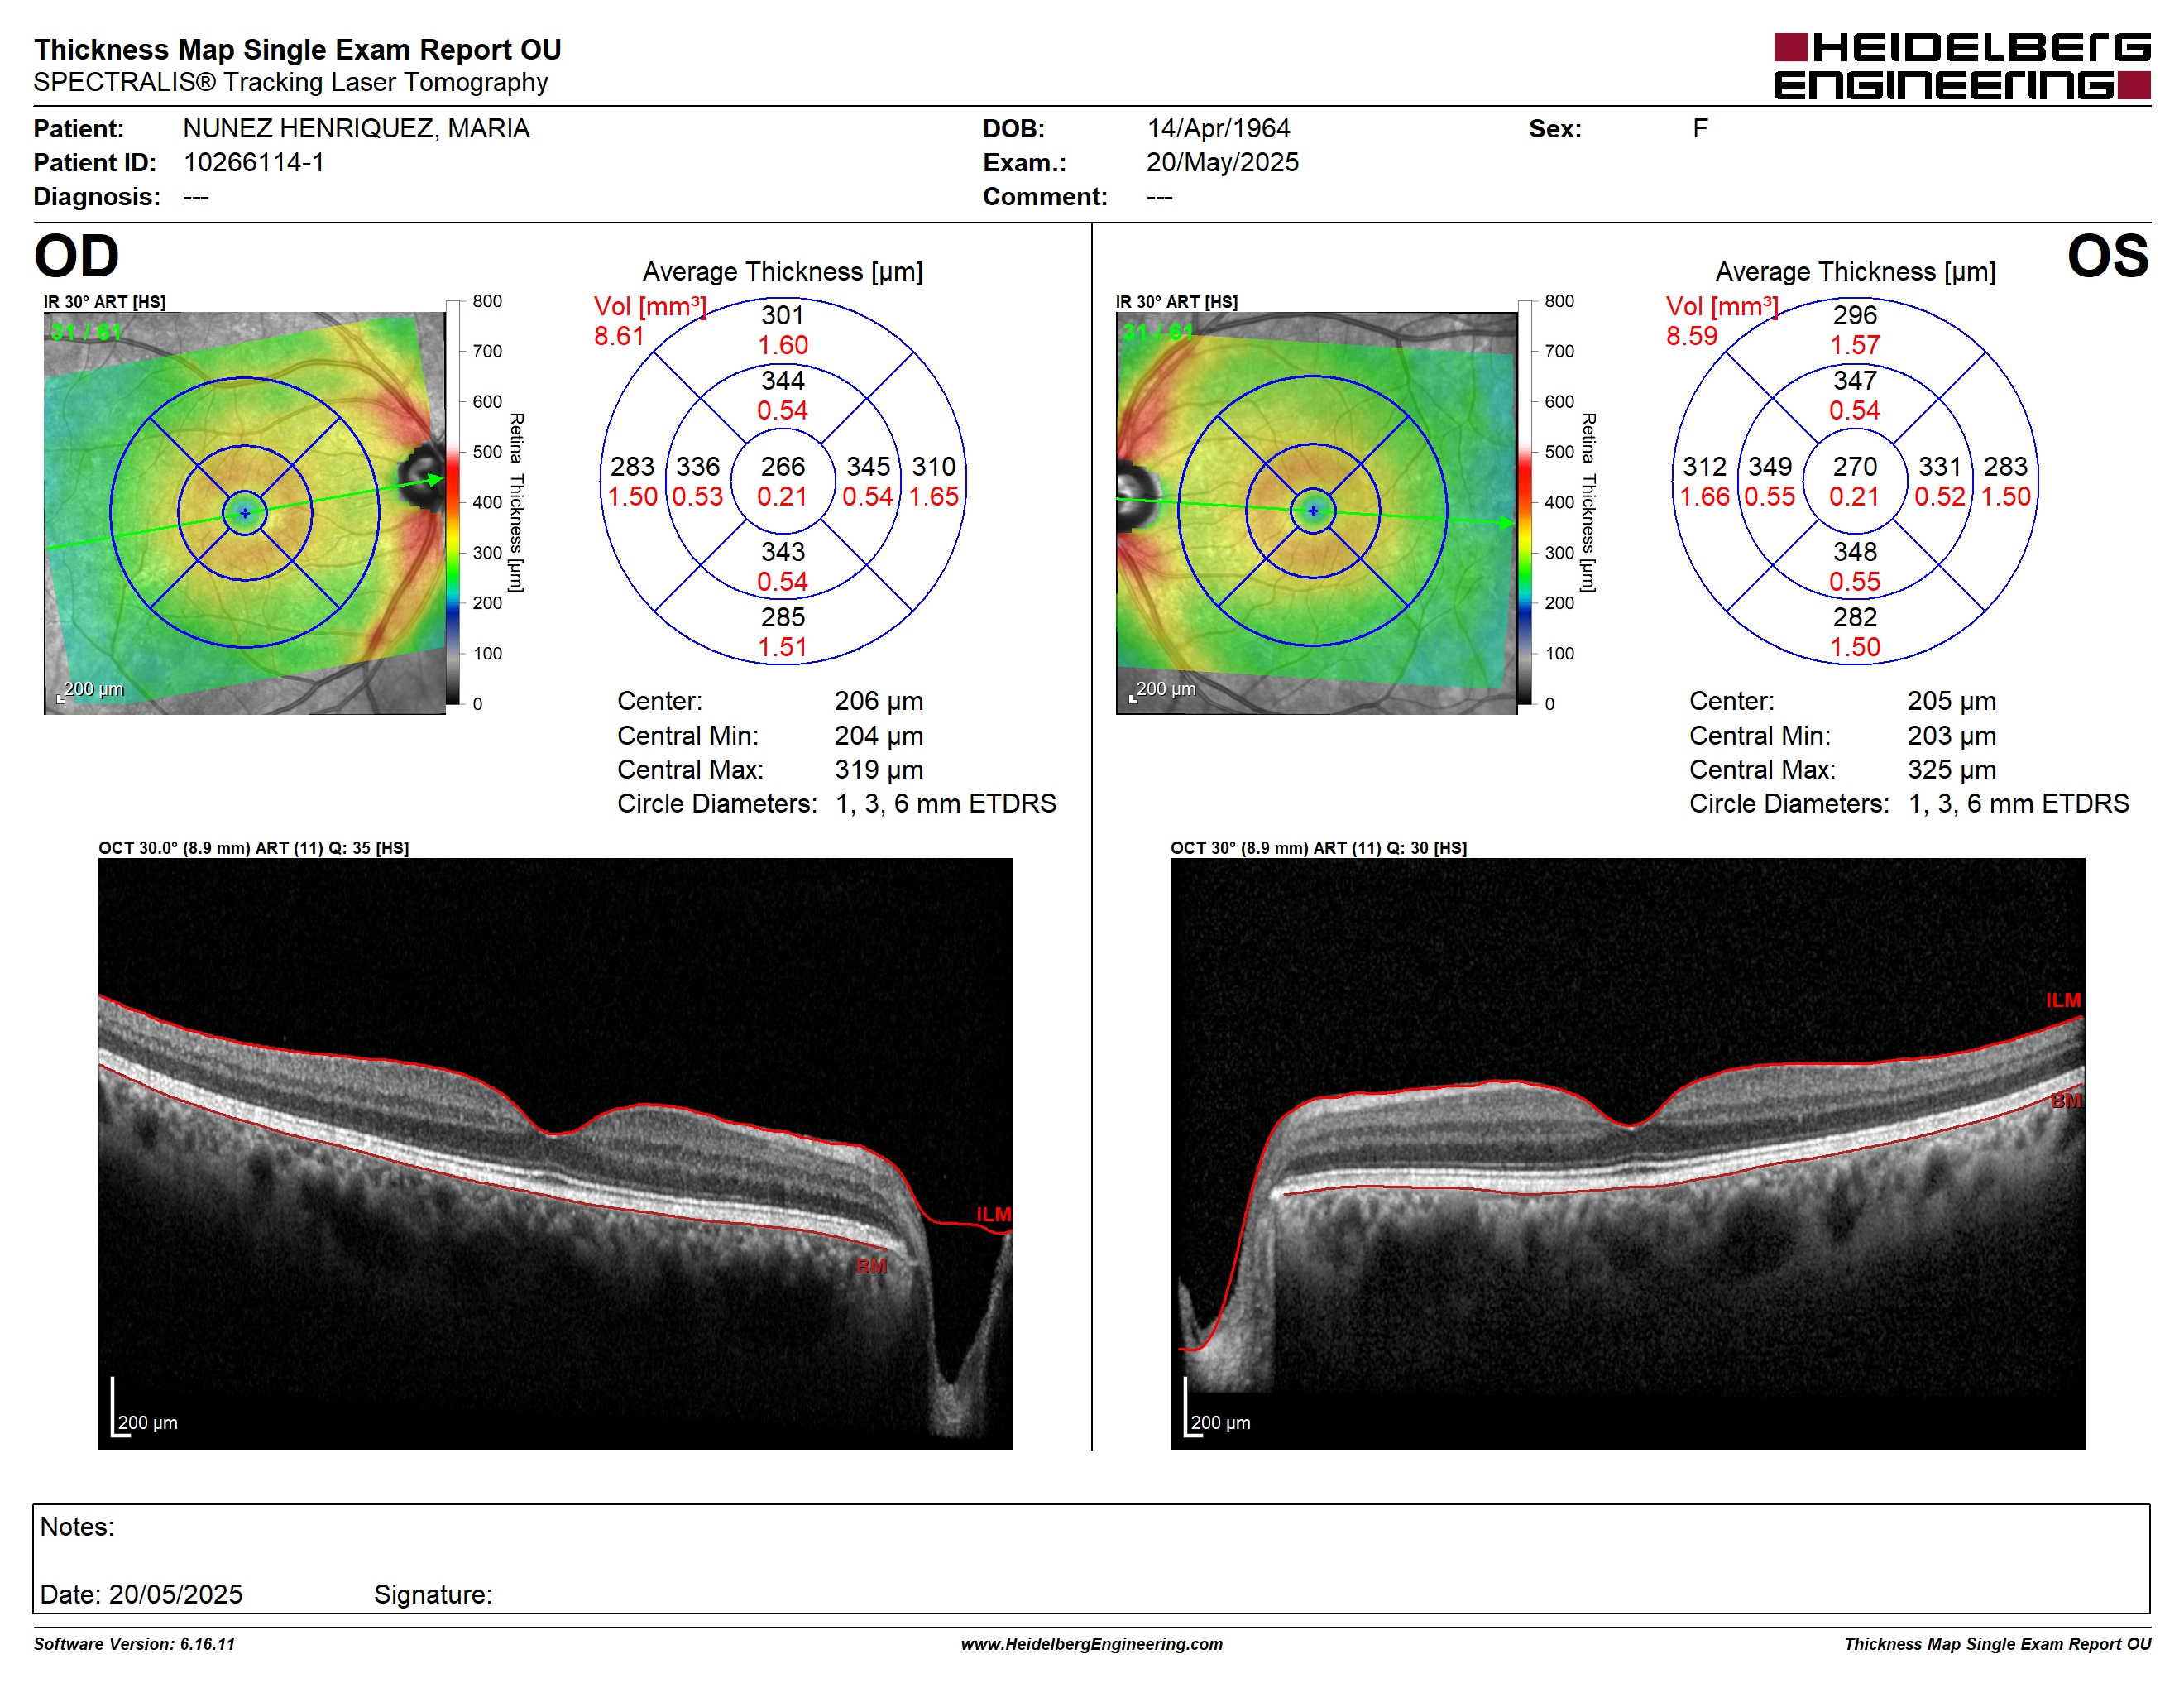This screenshot has height=1688, width=2184.
Task: Click OD sector volume 1.65
Action: pyautogui.click(x=933, y=497)
